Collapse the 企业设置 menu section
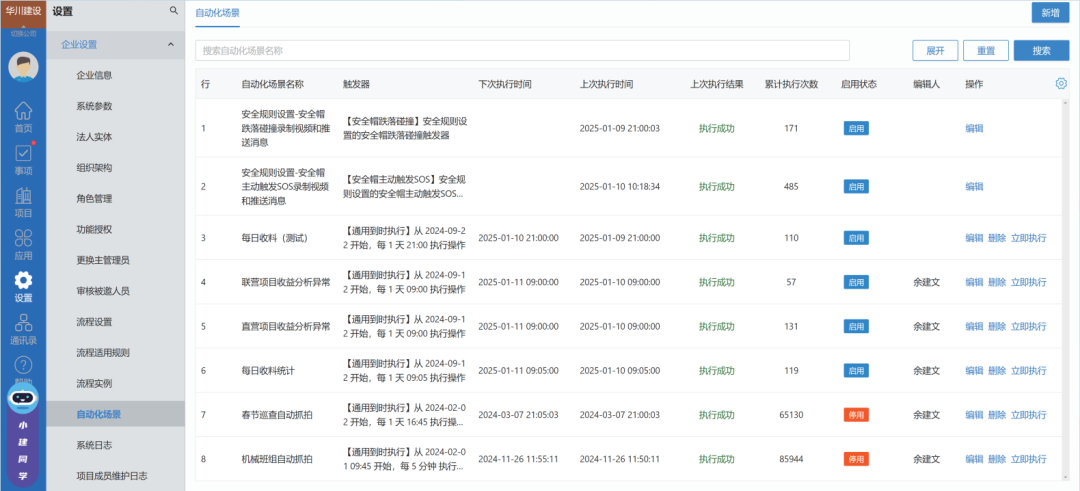The height and width of the screenshot is (491, 1080). (x=170, y=44)
